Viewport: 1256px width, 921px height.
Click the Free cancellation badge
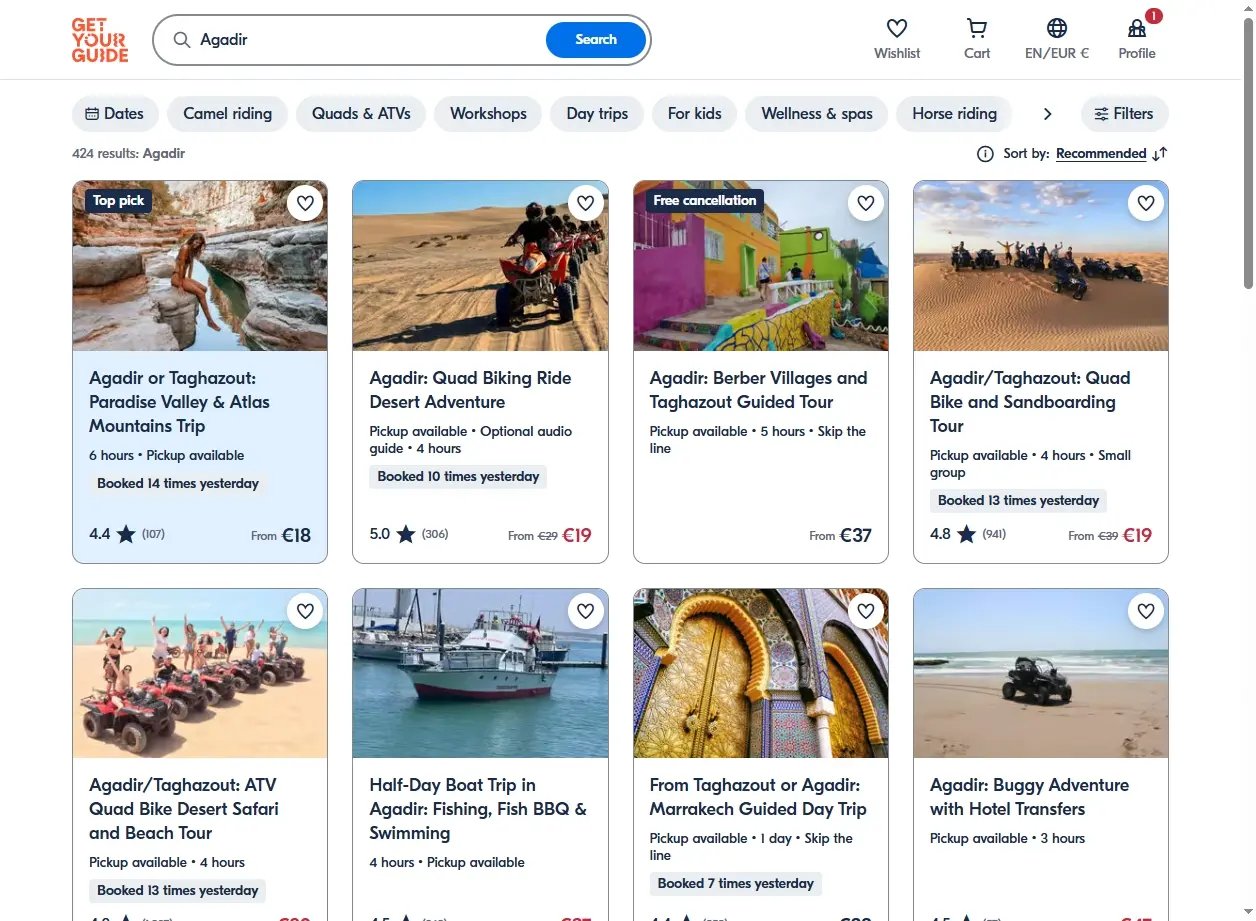tap(705, 201)
